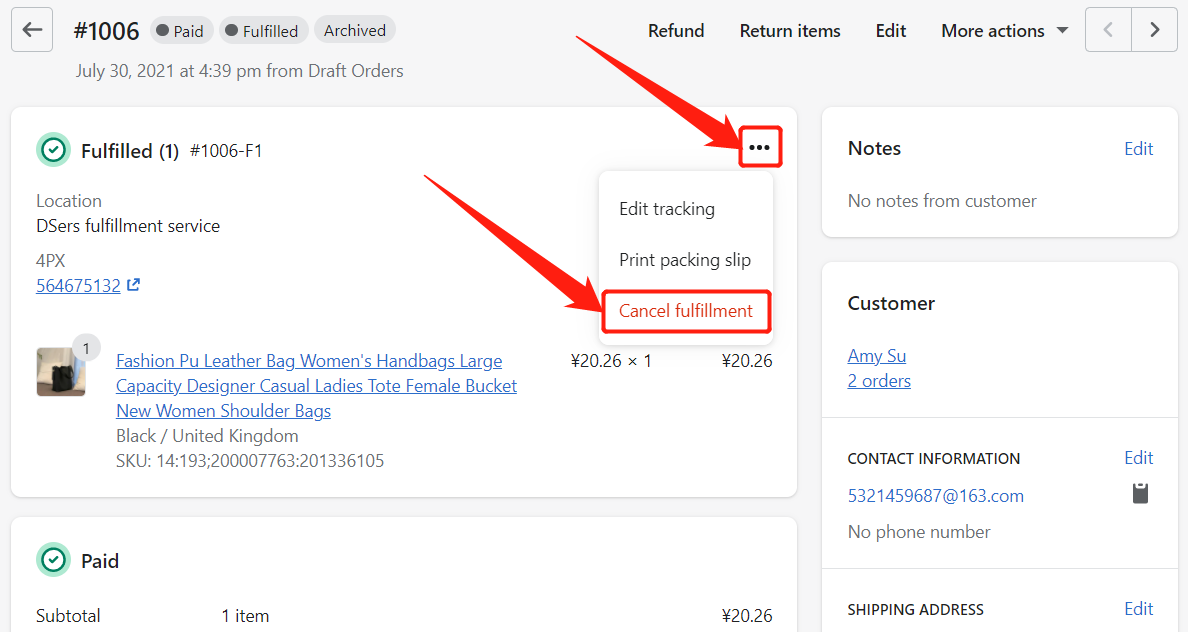Click the Paid green checkmark icon

[53, 560]
